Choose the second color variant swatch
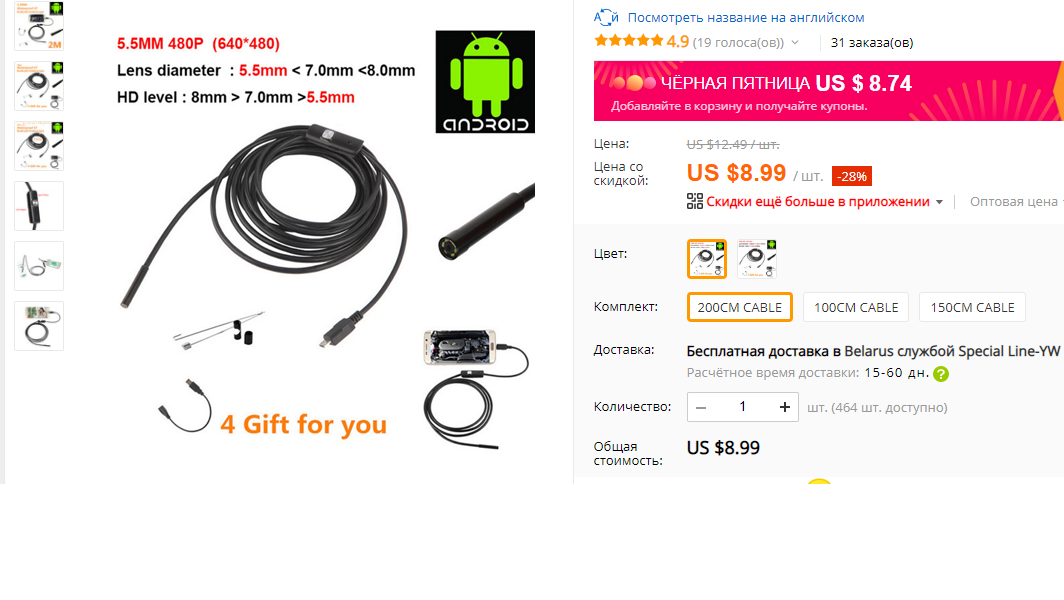 [757, 259]
